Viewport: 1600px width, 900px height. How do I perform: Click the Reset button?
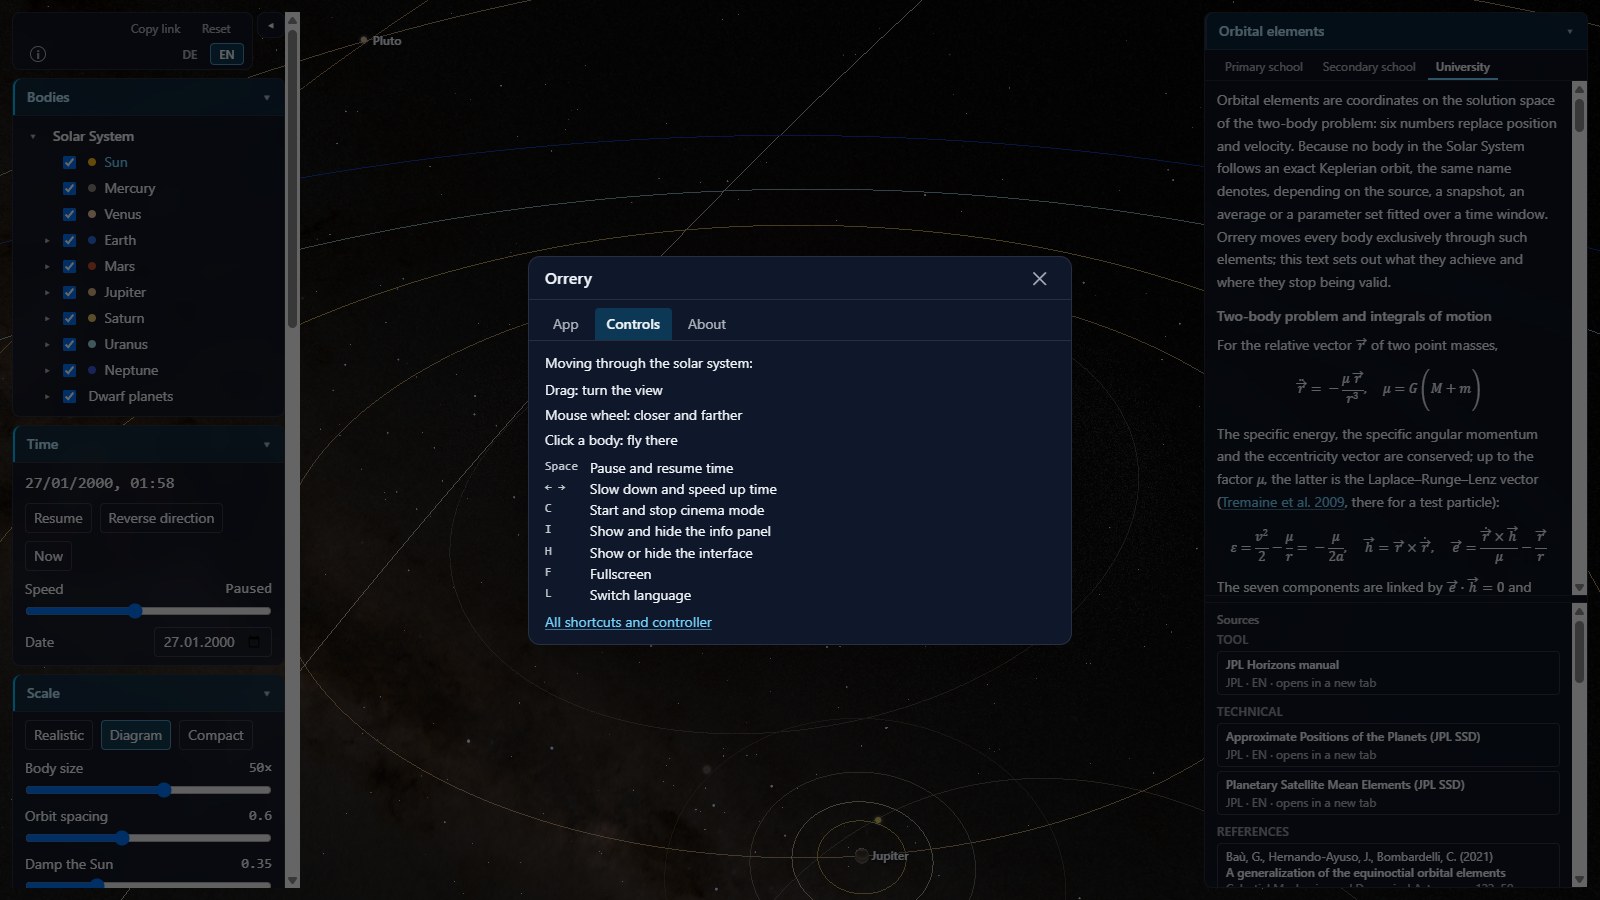click(216, 29)
